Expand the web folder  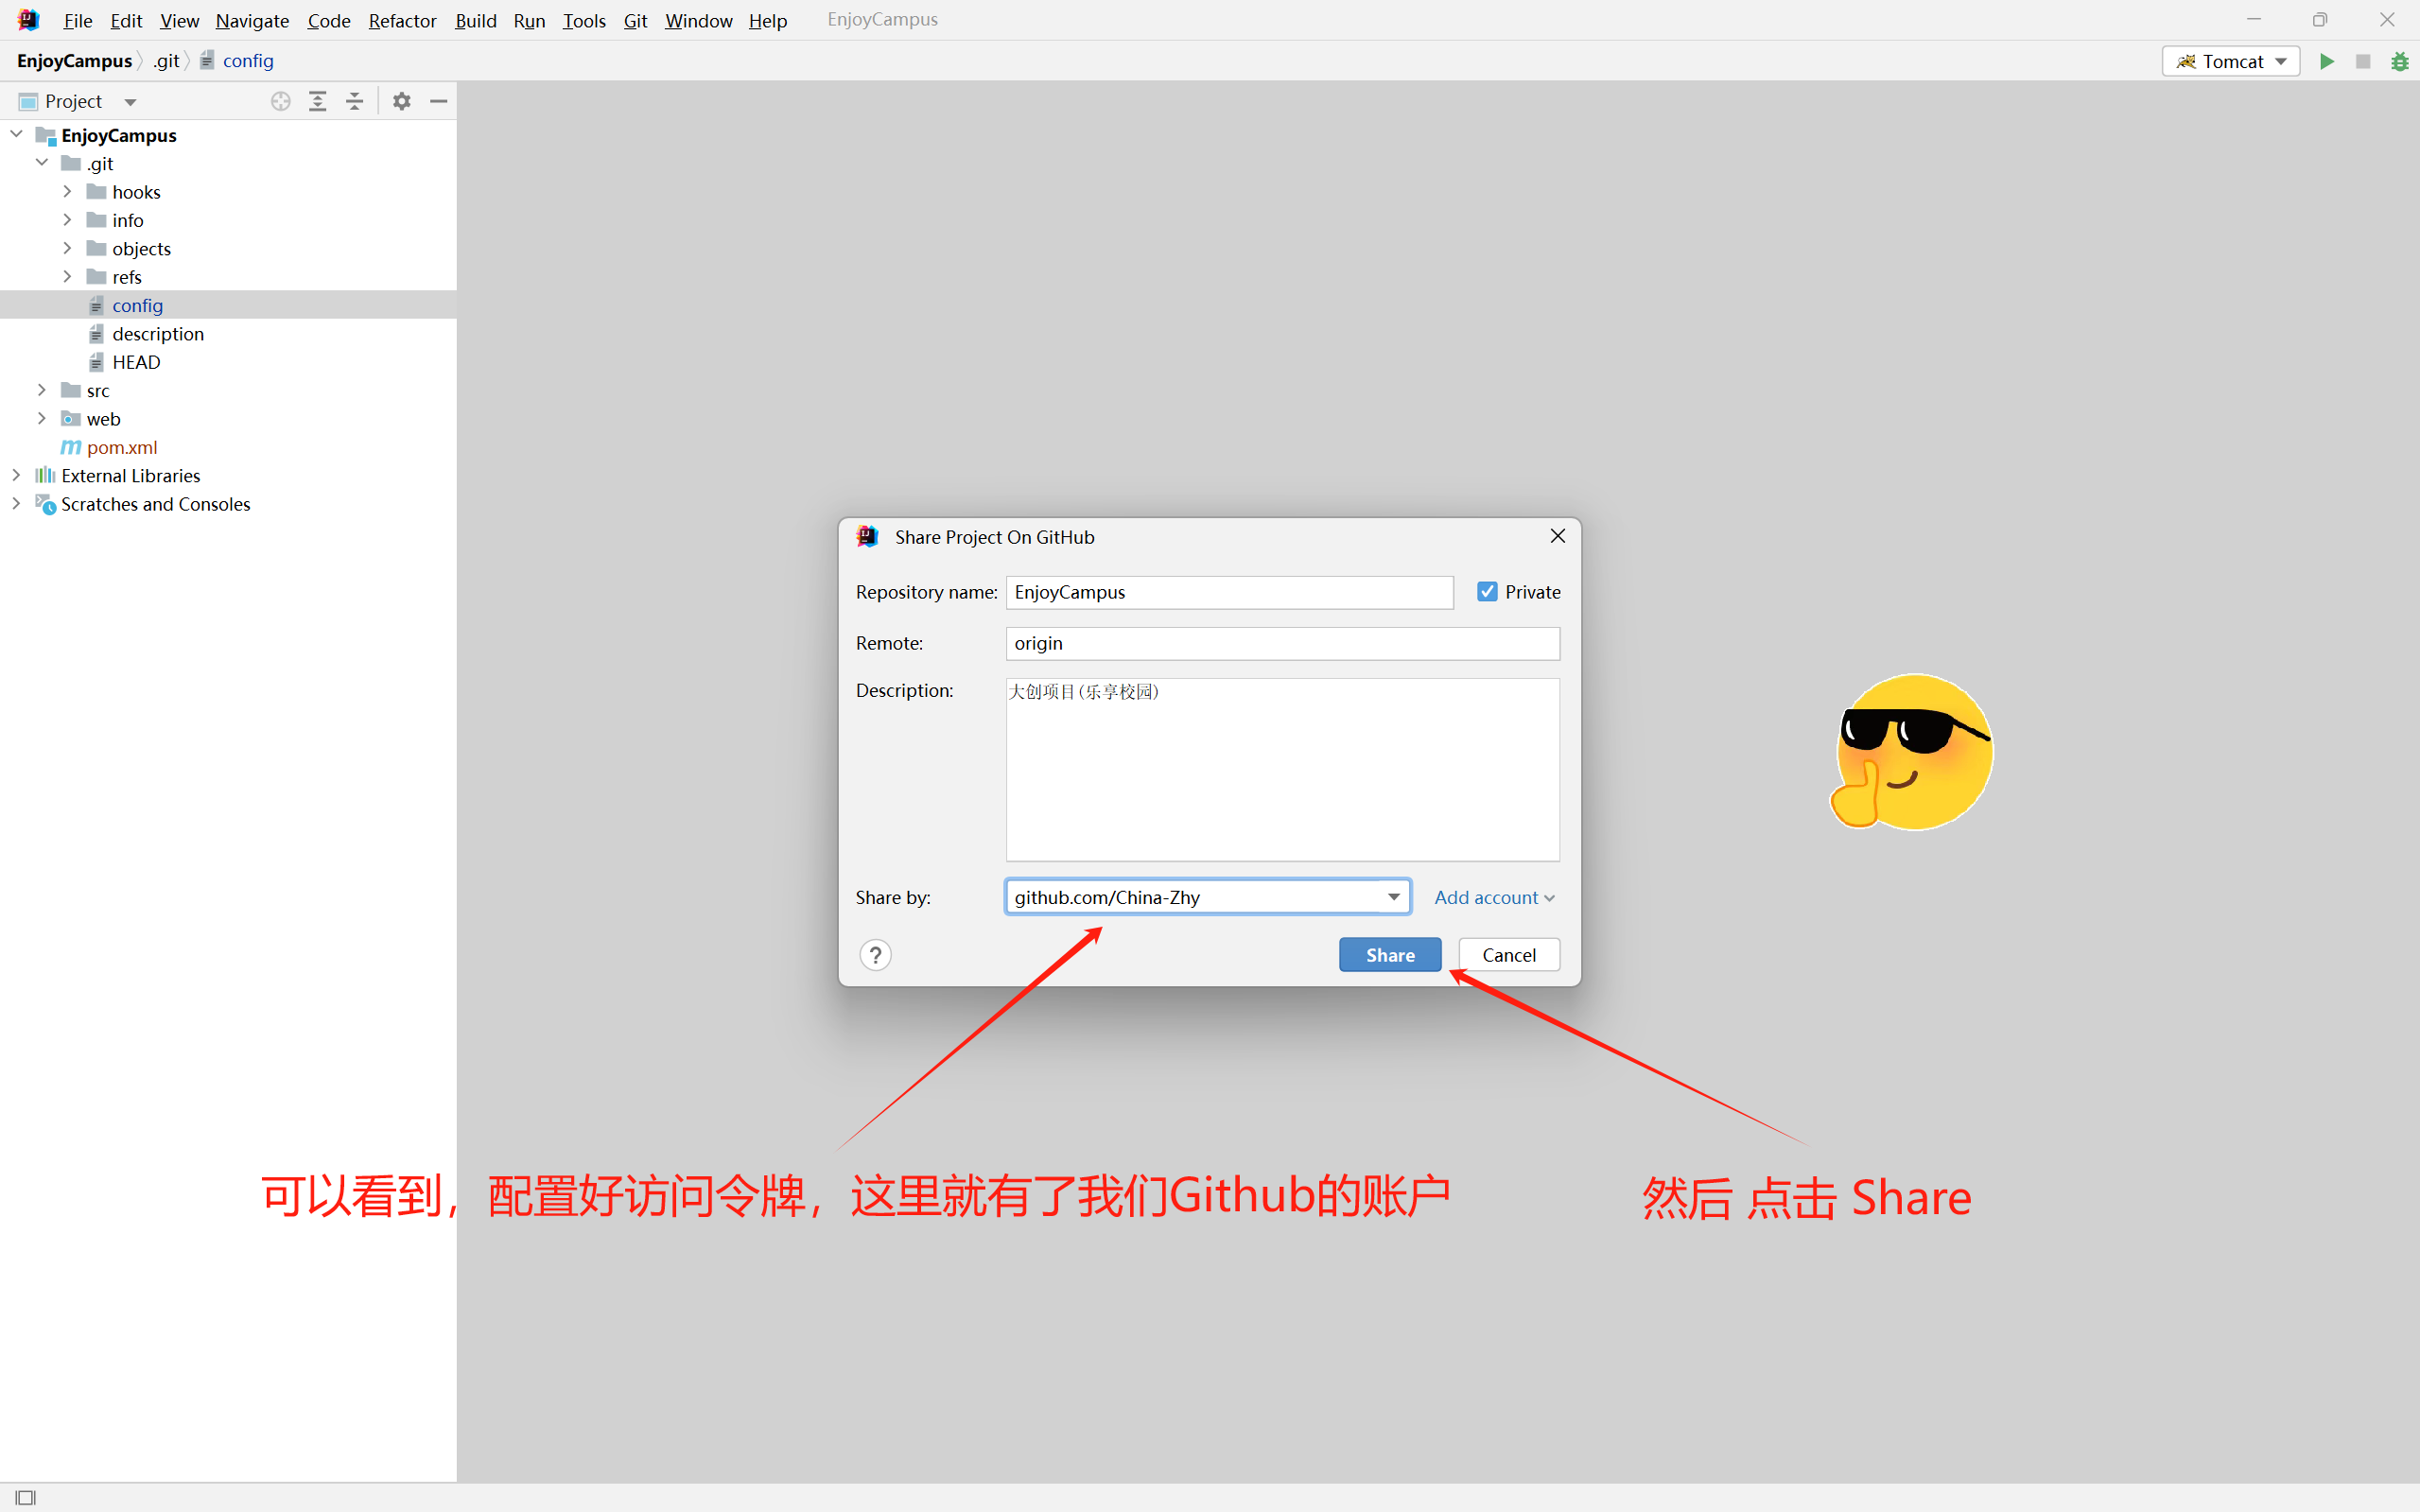42,418
